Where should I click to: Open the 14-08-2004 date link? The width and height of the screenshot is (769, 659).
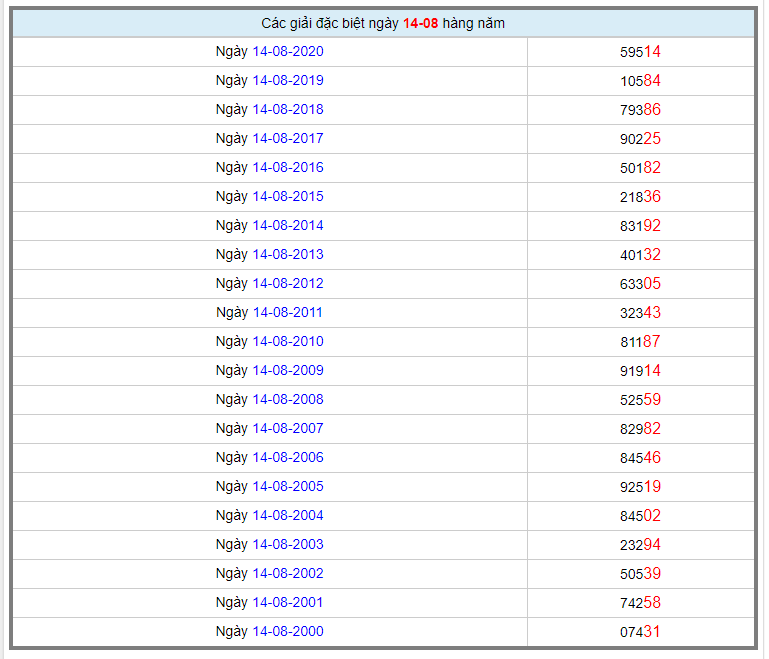tap(288, 515)
